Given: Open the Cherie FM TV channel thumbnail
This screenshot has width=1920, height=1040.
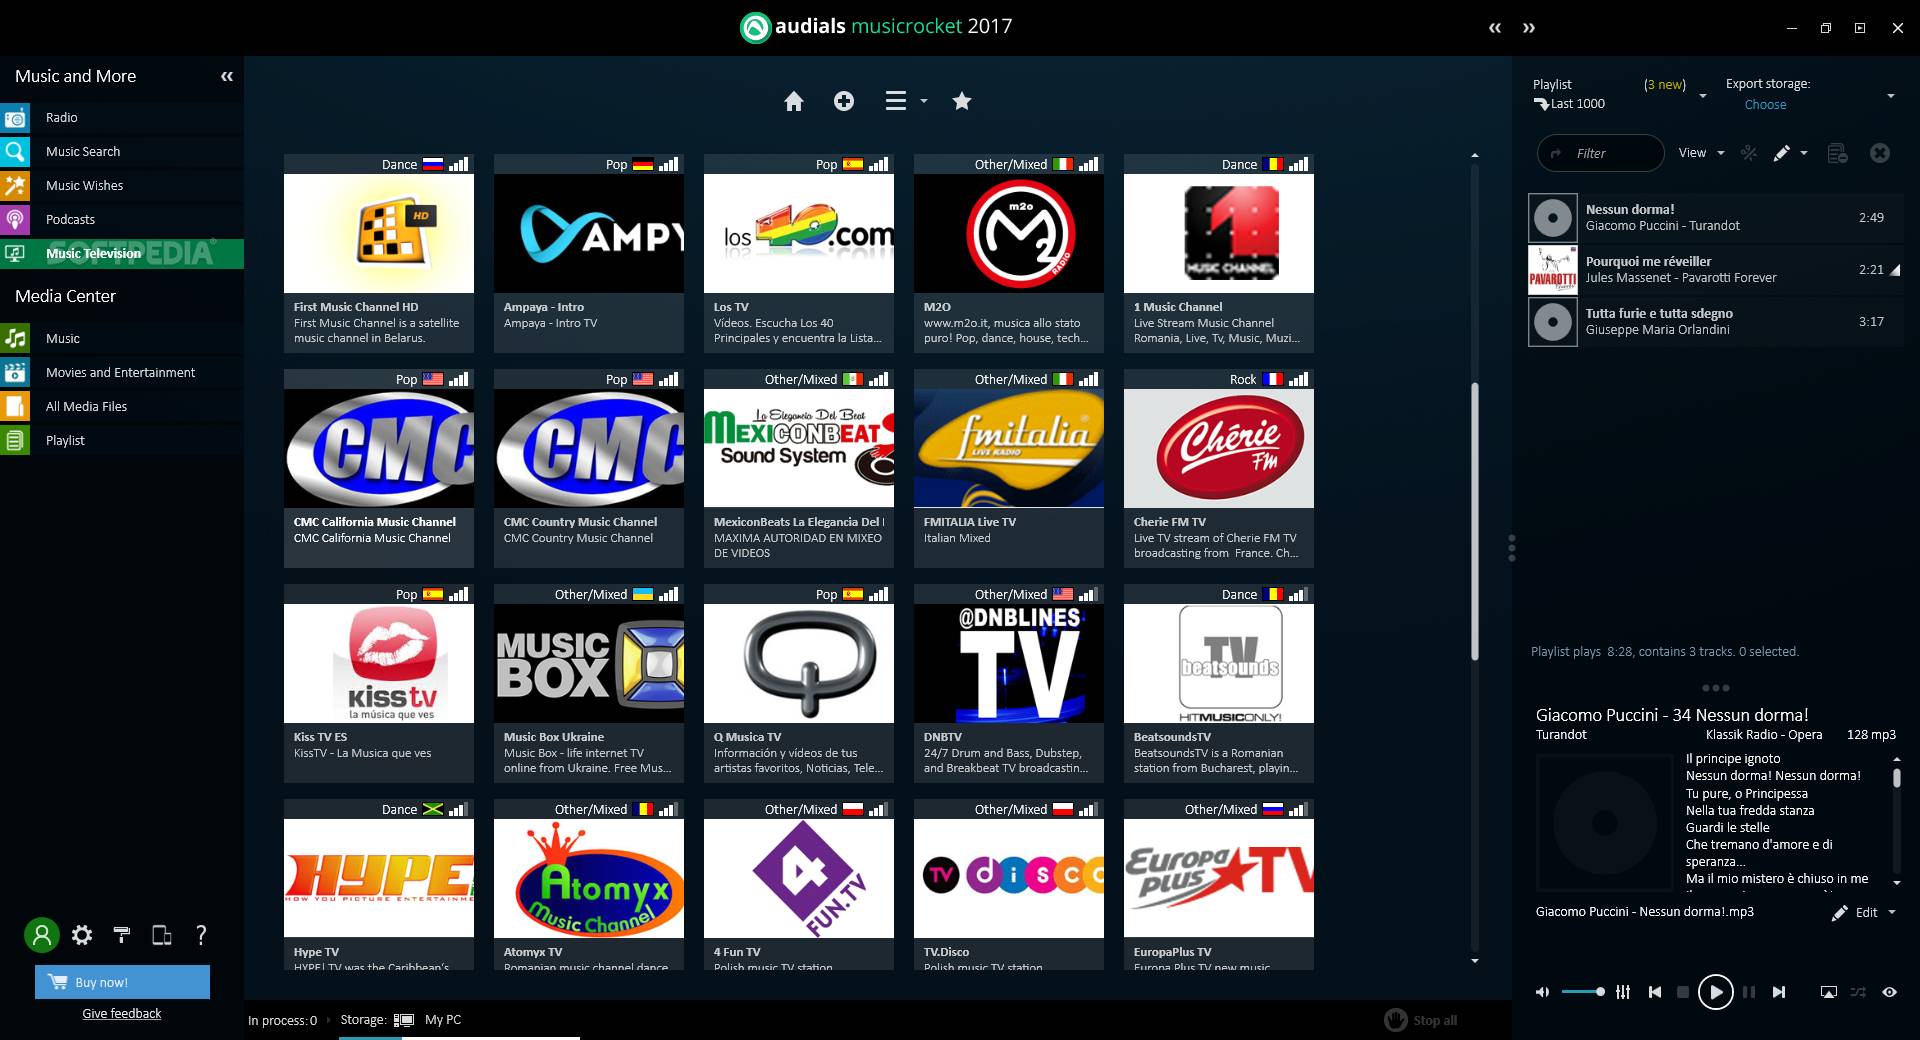Looking at the screenshot, I should [x=1219, y=448].
